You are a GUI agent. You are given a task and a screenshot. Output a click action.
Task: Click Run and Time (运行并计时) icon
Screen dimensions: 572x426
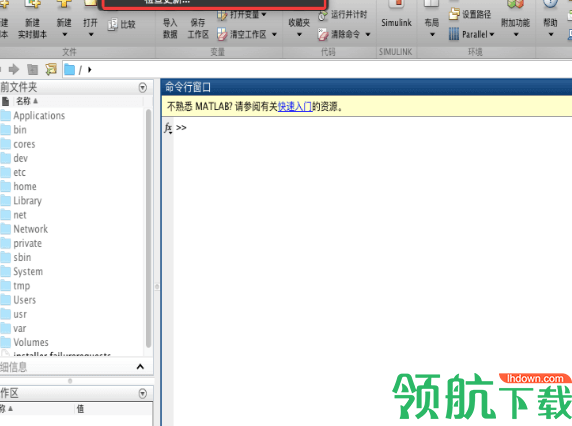(x=322, y=15)
